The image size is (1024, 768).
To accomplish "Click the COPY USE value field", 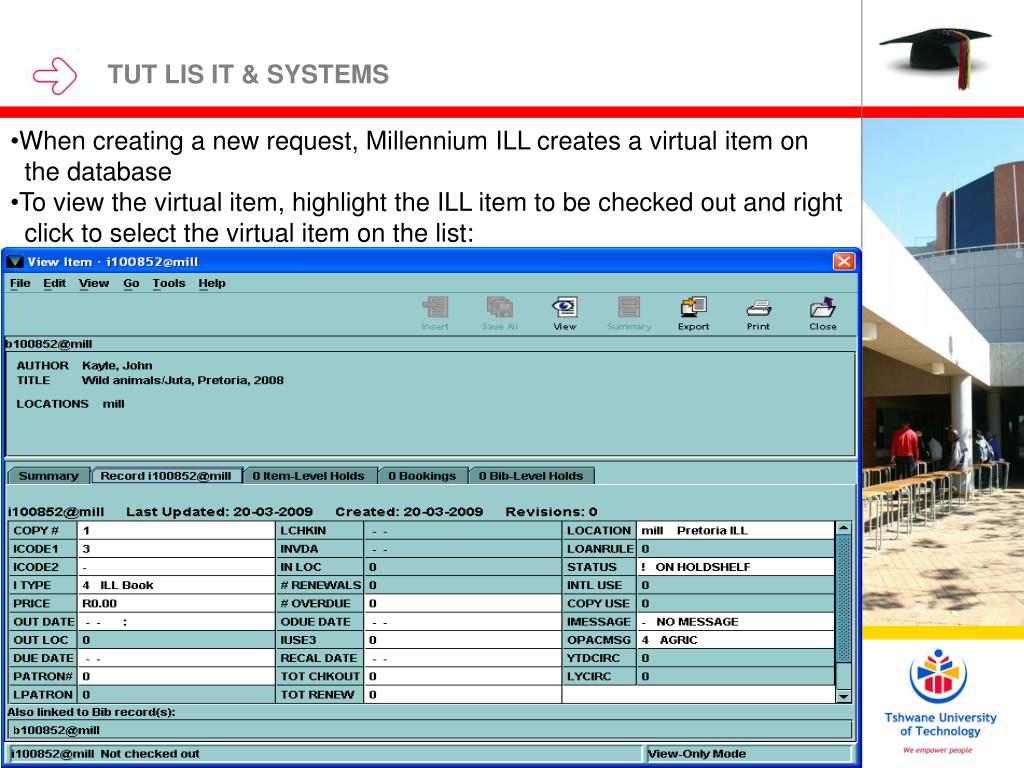I will pos(735,603).
